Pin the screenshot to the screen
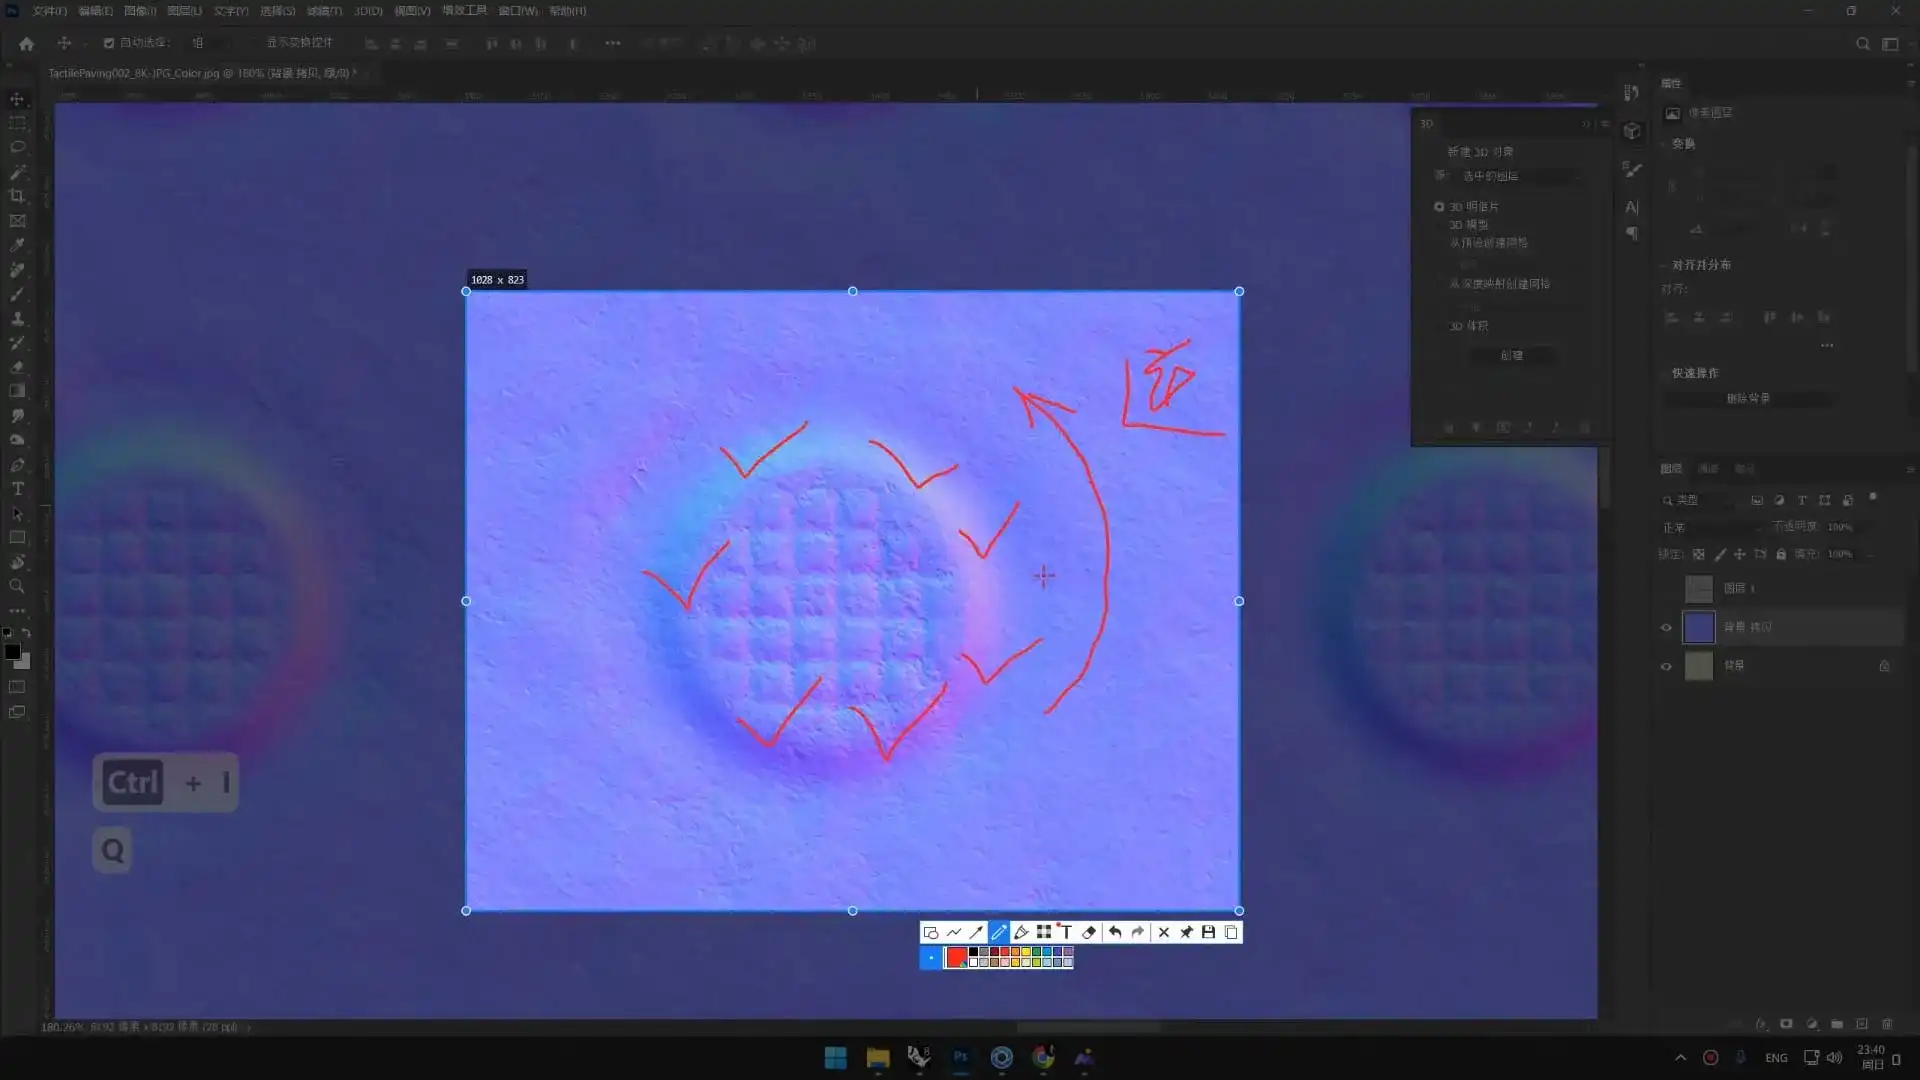This screenshot has width=1920, height=1080. (1186, 932)
